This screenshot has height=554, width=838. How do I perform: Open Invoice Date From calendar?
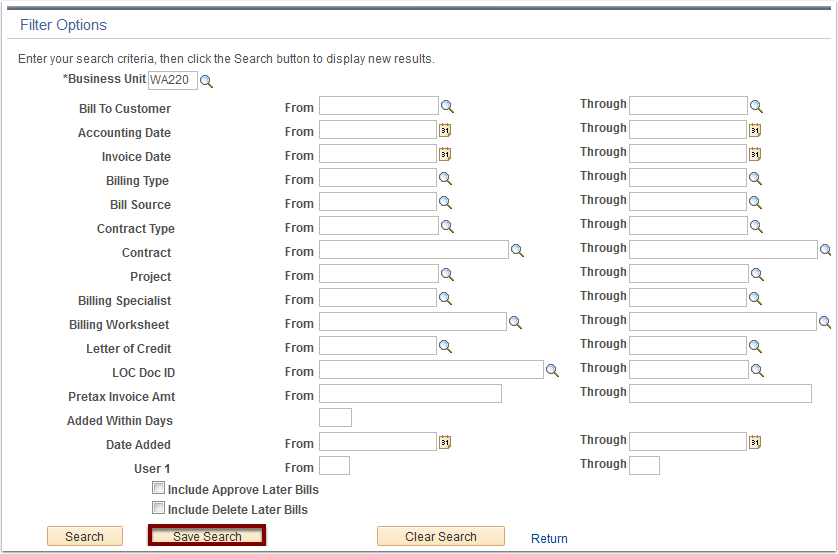pos(445,154)
